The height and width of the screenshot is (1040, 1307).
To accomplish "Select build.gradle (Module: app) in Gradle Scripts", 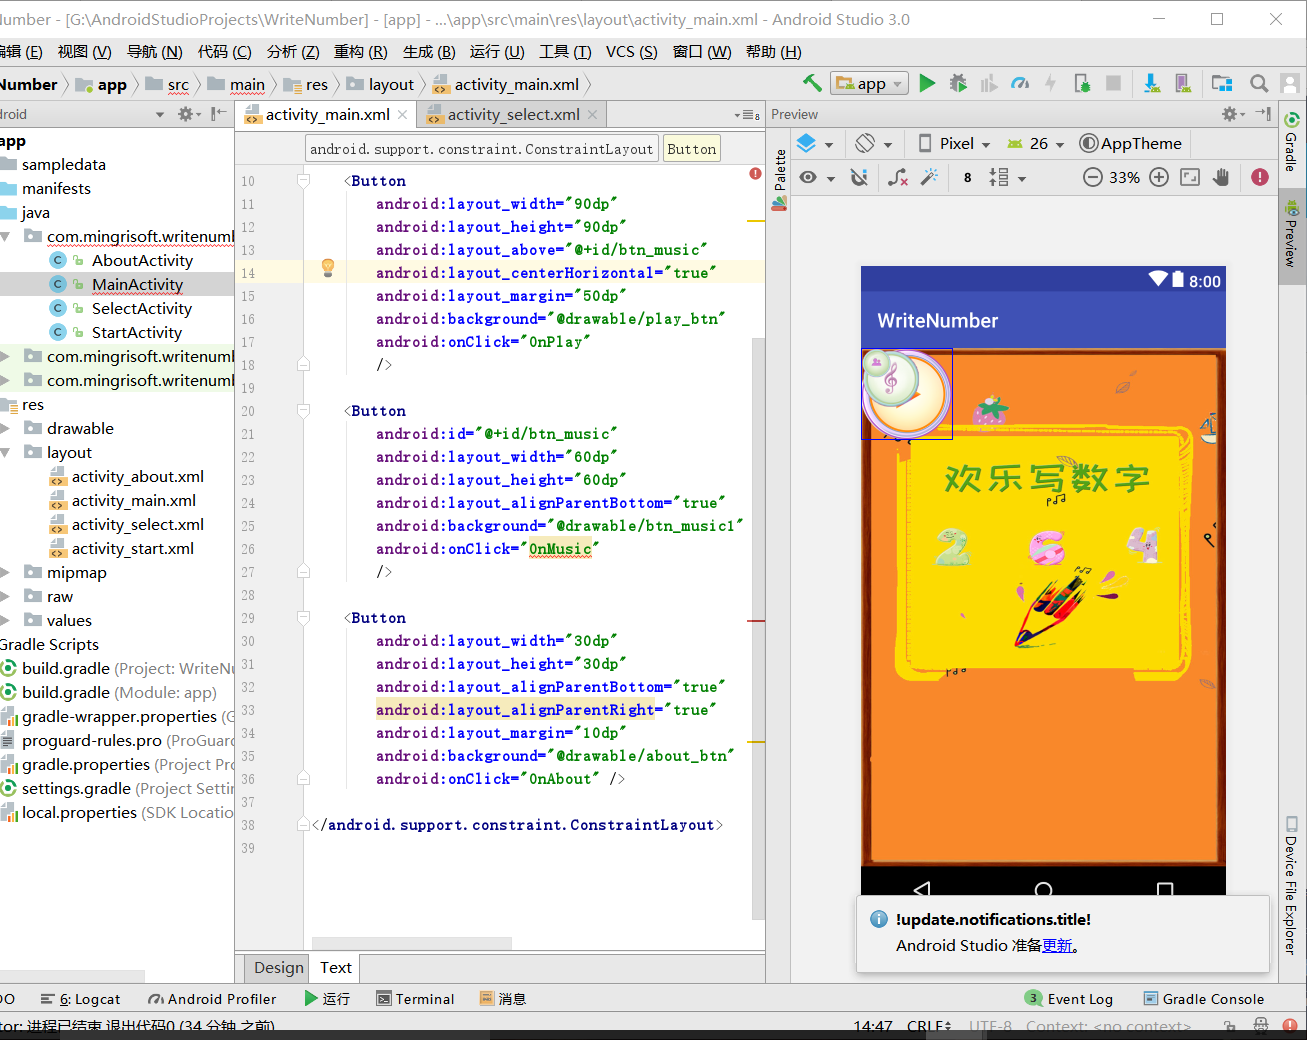I will 108,692.
